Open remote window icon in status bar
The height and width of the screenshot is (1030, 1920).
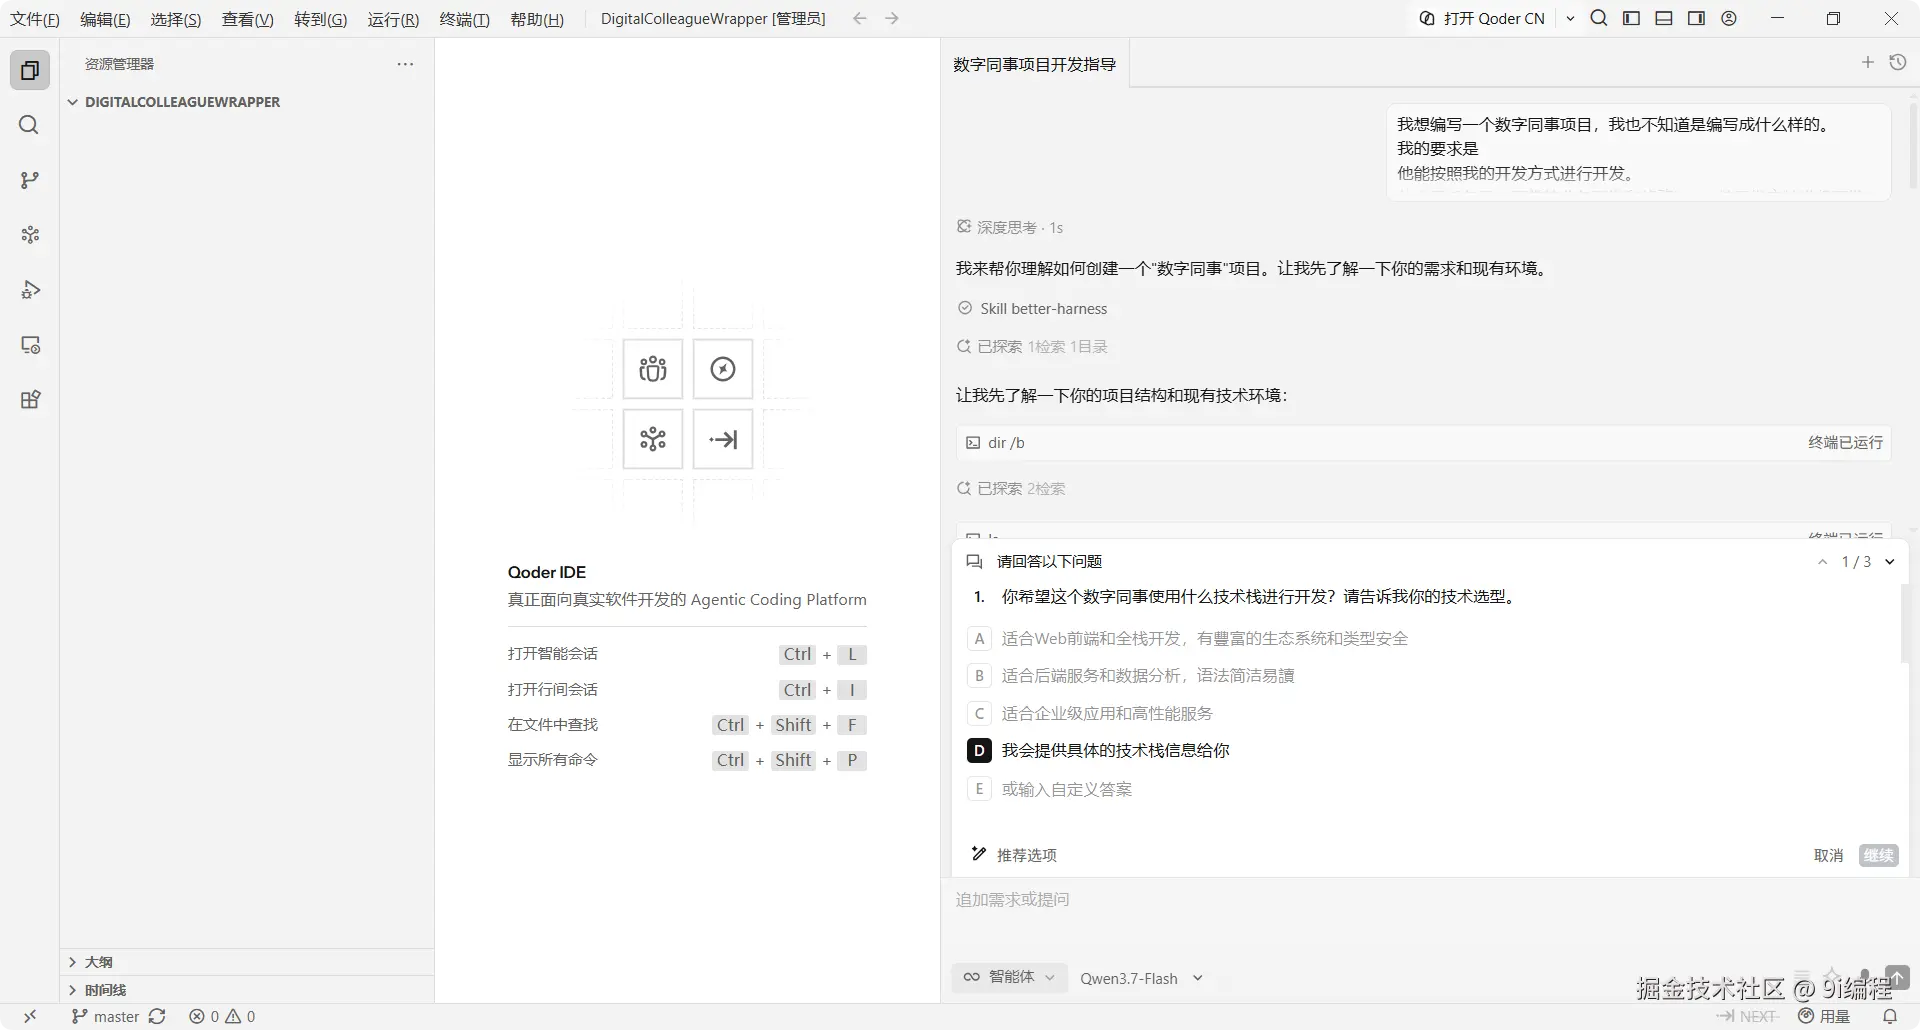pyautogui.click(x=30, y=1016)
